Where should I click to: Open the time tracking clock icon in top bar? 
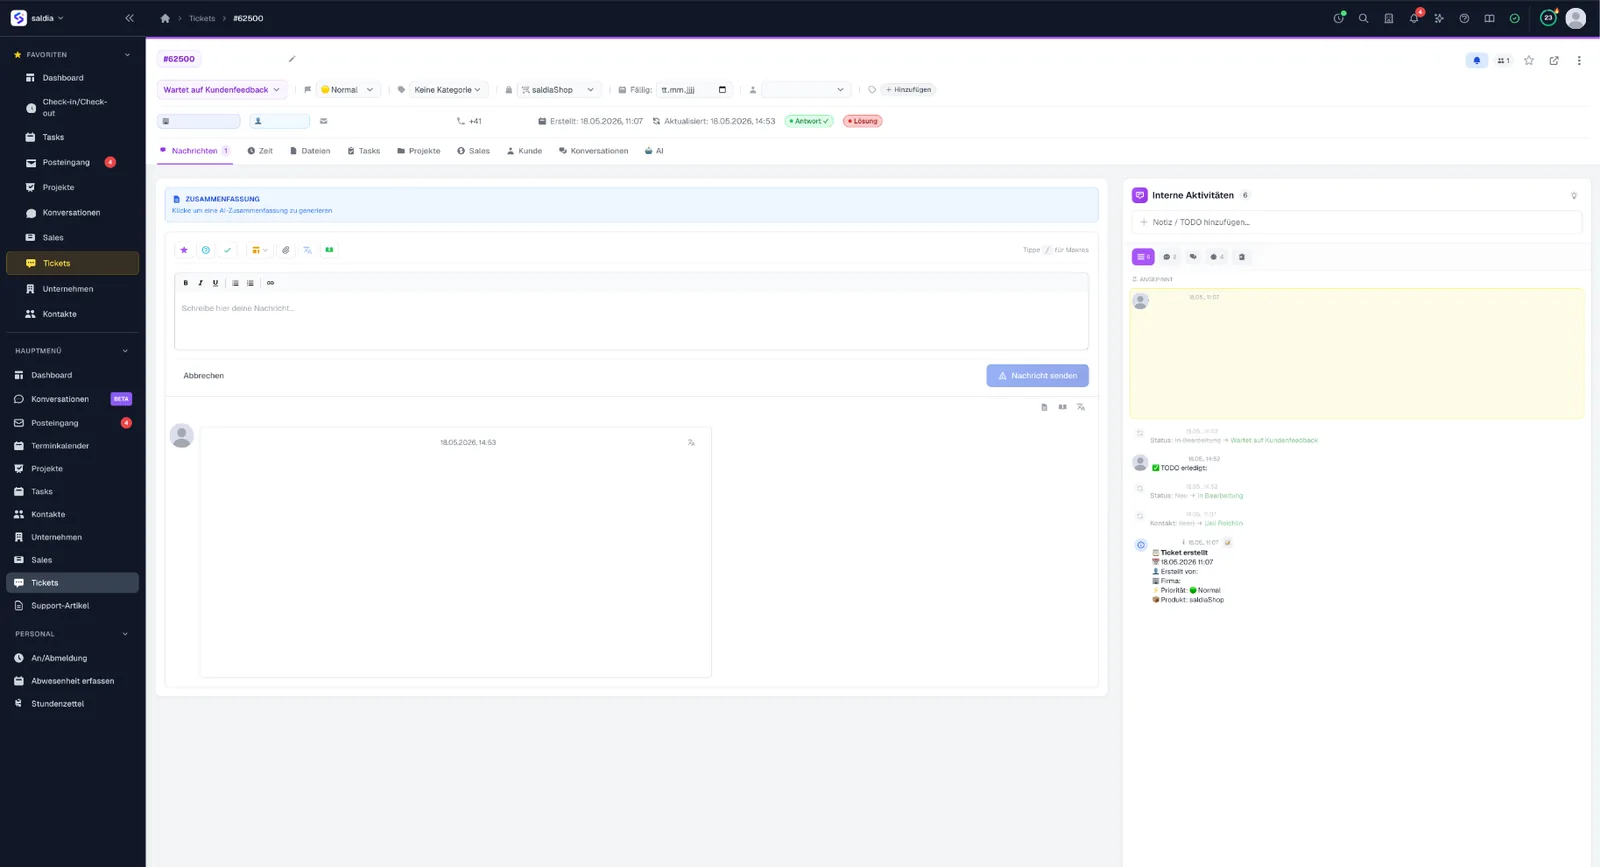pos(1339,18)
